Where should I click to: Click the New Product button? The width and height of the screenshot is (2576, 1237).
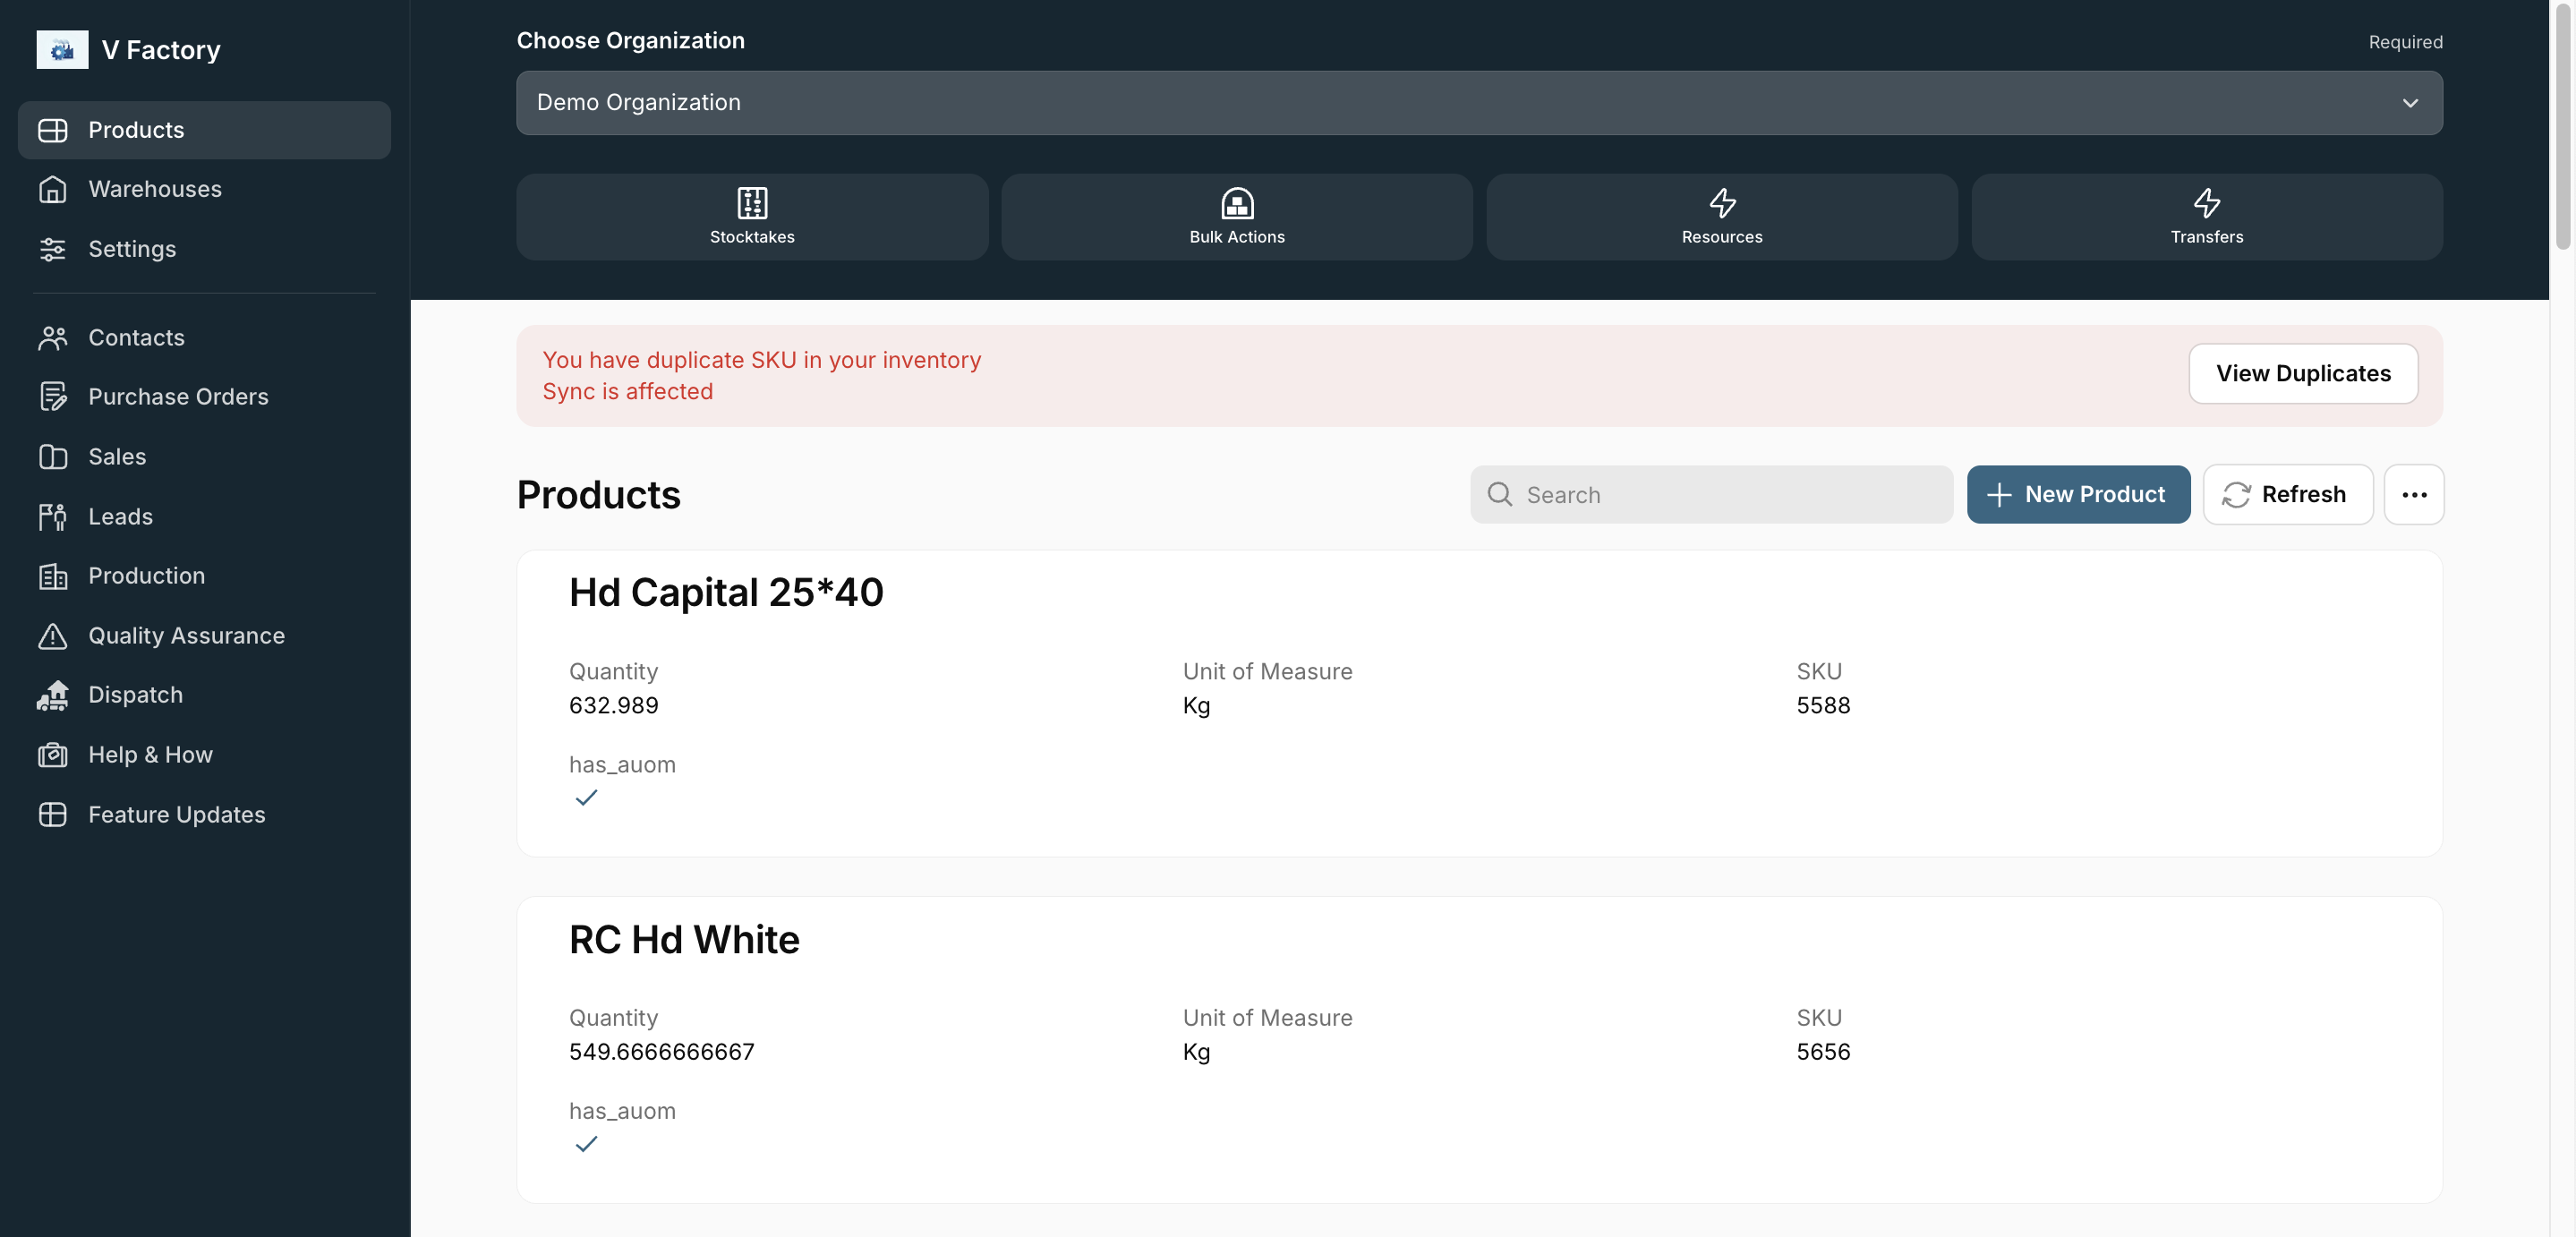[x=2078, y=494]
